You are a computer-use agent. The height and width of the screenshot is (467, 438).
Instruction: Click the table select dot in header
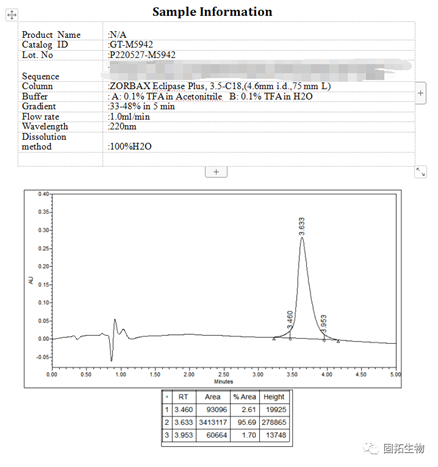click(167, 397)
